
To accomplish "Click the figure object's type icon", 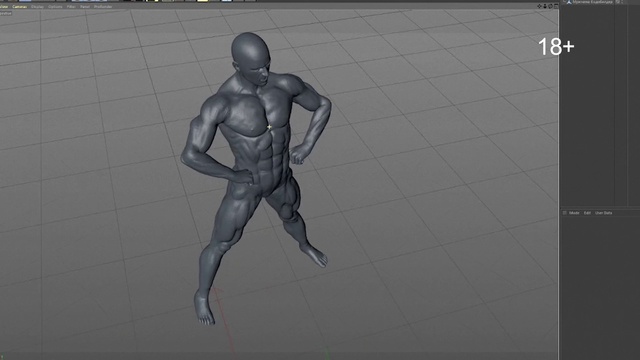I will (x=569, y=2).
